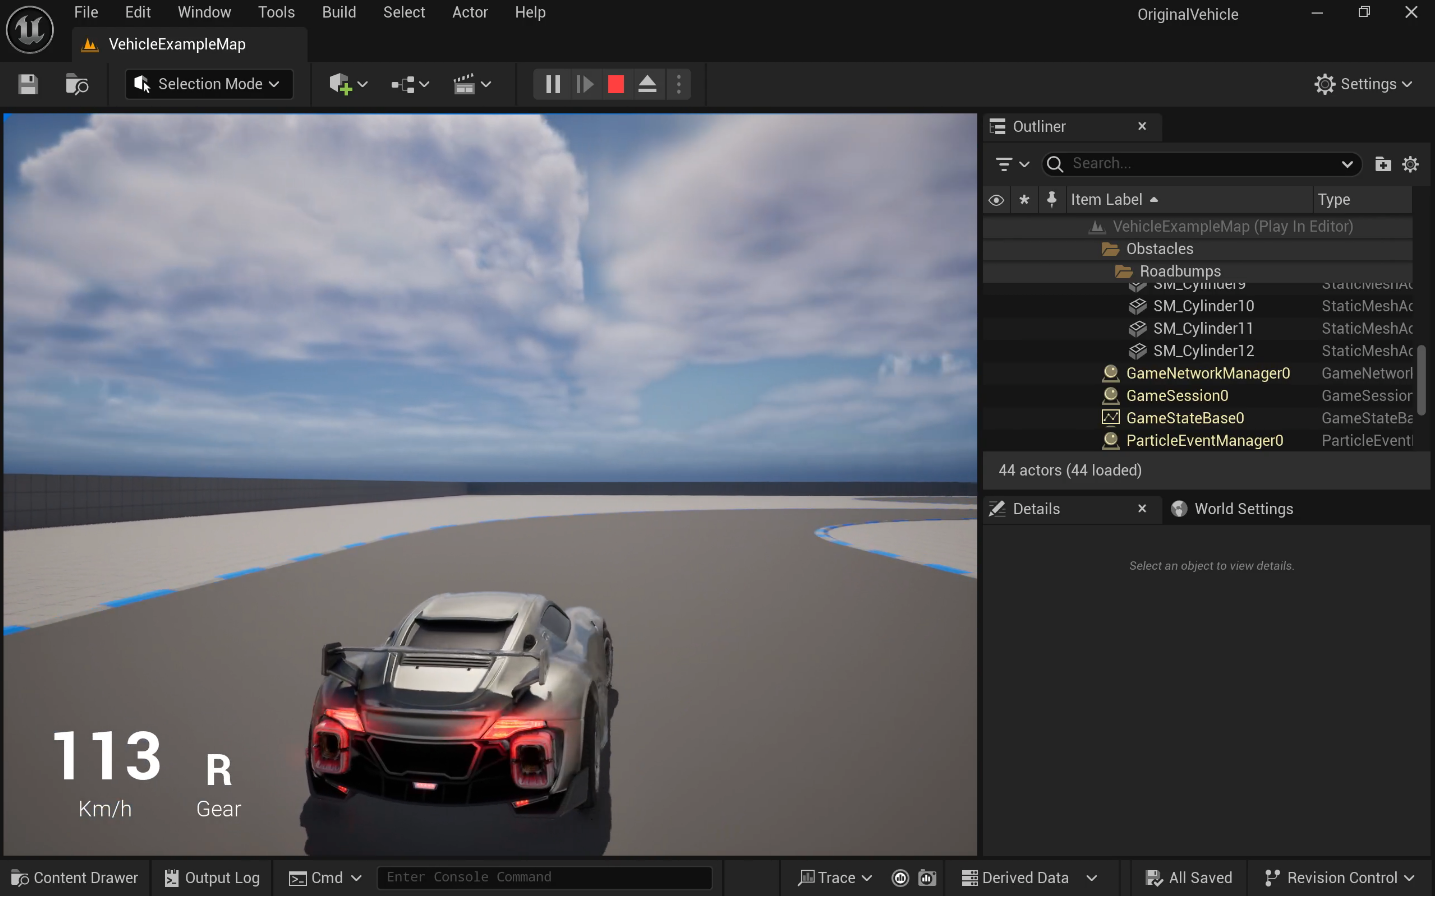
Task: Switch to the VehicleExampleMap tab
Action: click(177, 44)
